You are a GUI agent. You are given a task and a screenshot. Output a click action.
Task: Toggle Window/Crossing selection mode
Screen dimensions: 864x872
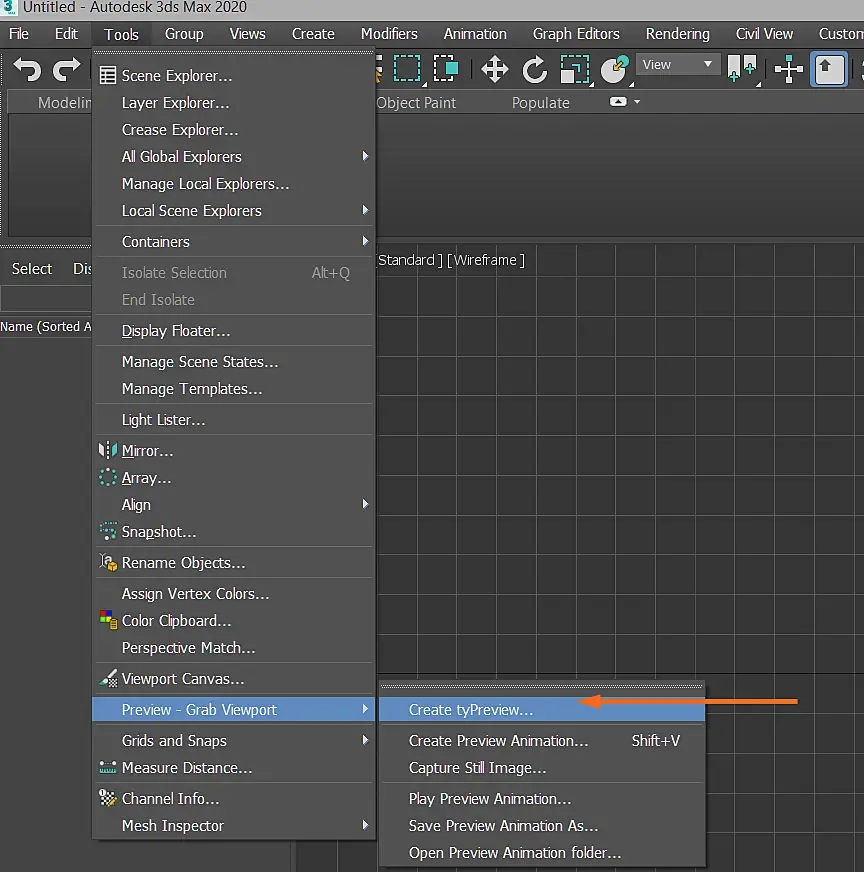click(446, 69)
